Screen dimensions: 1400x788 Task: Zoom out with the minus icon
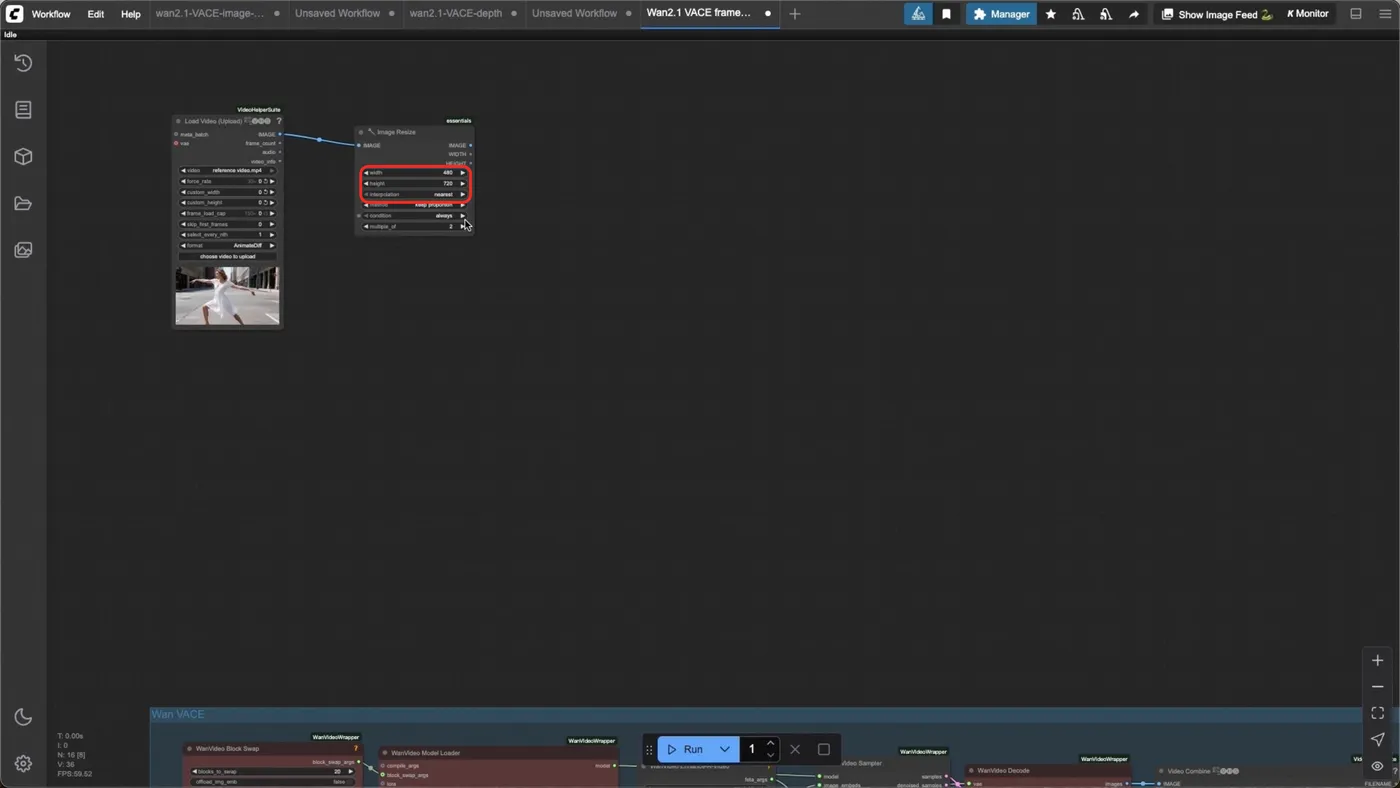[1377, 687]
